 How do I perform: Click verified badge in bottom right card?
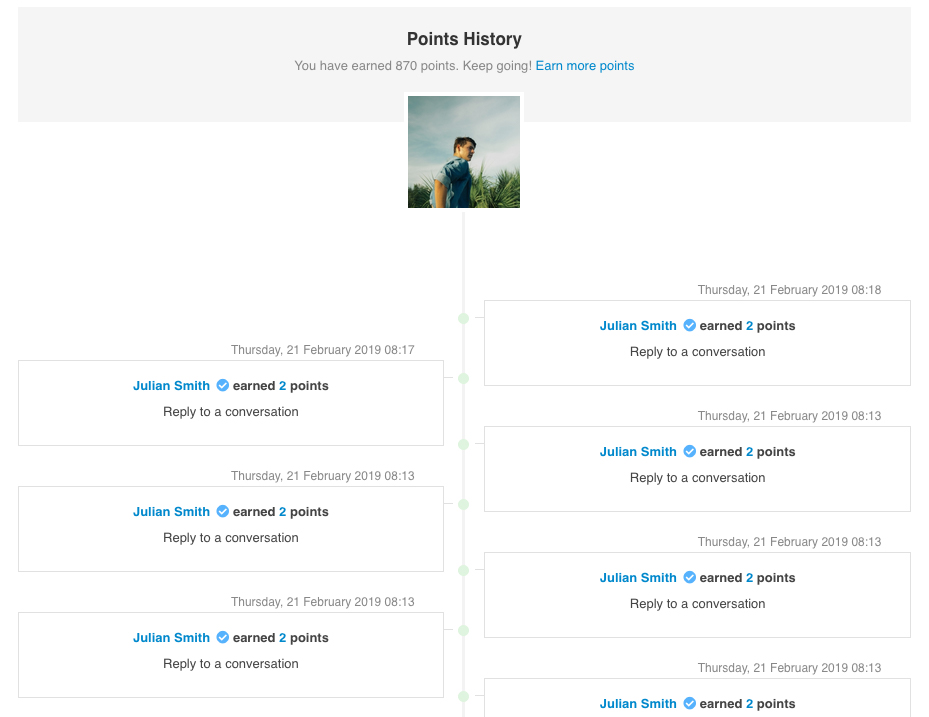click(690, 703)
